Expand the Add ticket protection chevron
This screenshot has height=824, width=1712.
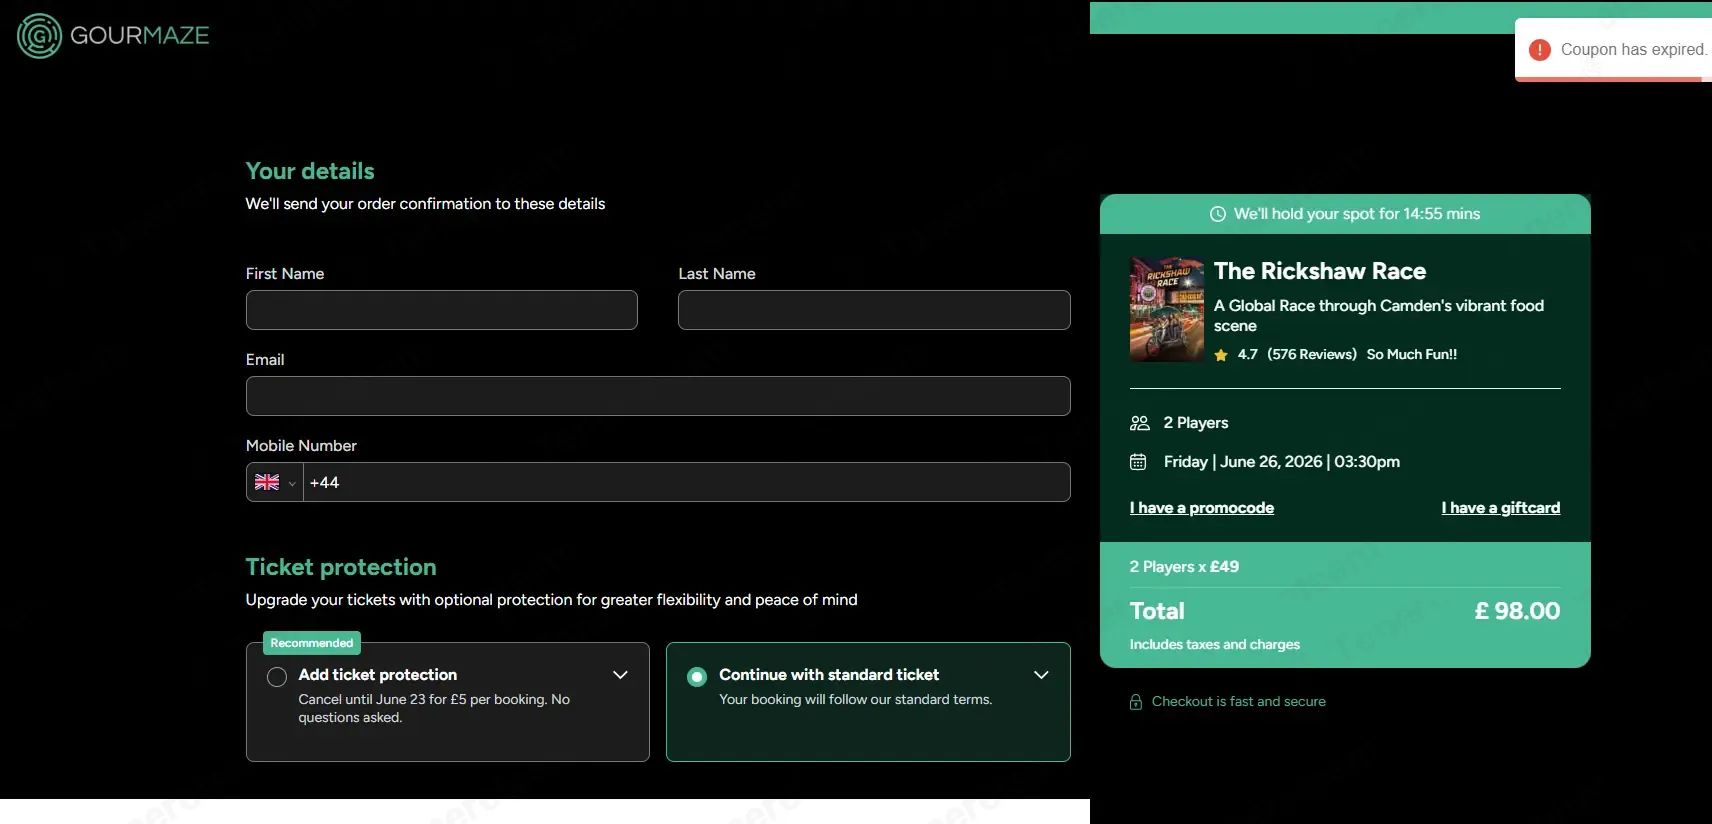(620, 675)
